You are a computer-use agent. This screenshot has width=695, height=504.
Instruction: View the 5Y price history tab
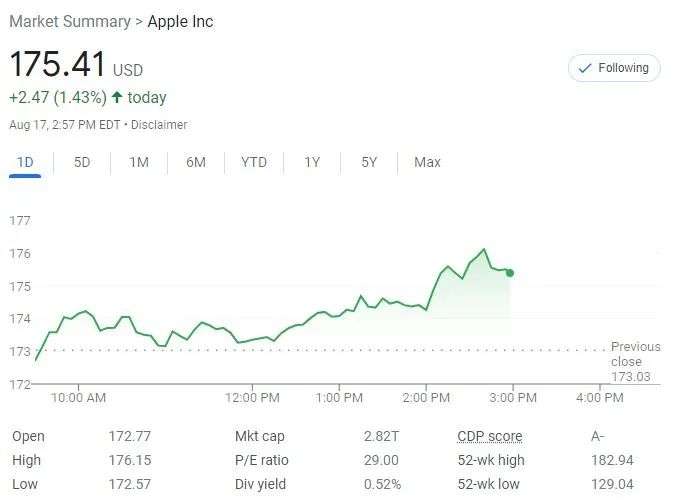click(x=370, y=162)
